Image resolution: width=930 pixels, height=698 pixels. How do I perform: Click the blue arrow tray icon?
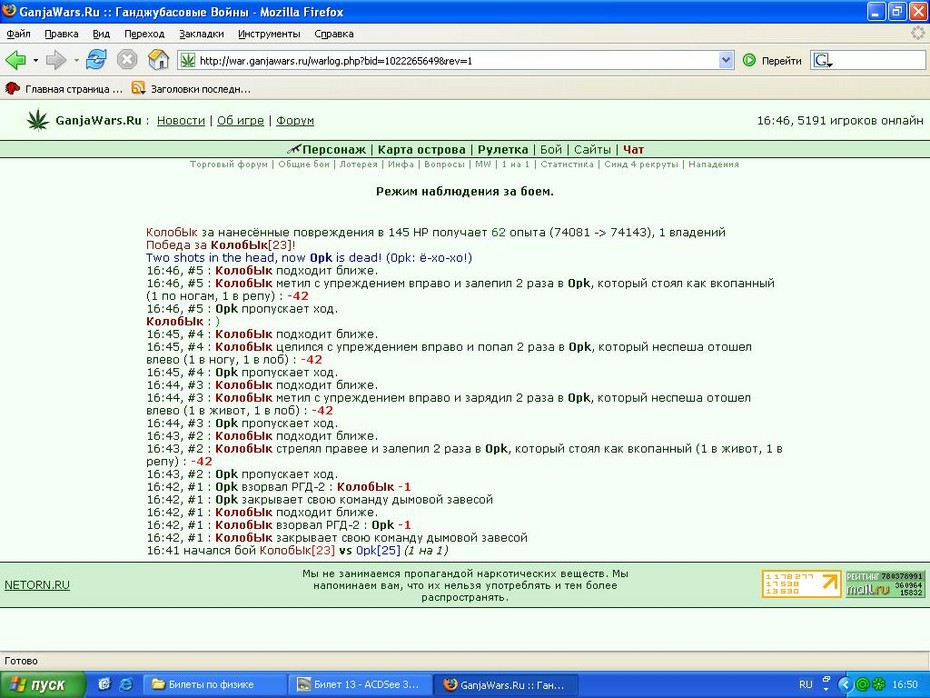click(845, 684)
